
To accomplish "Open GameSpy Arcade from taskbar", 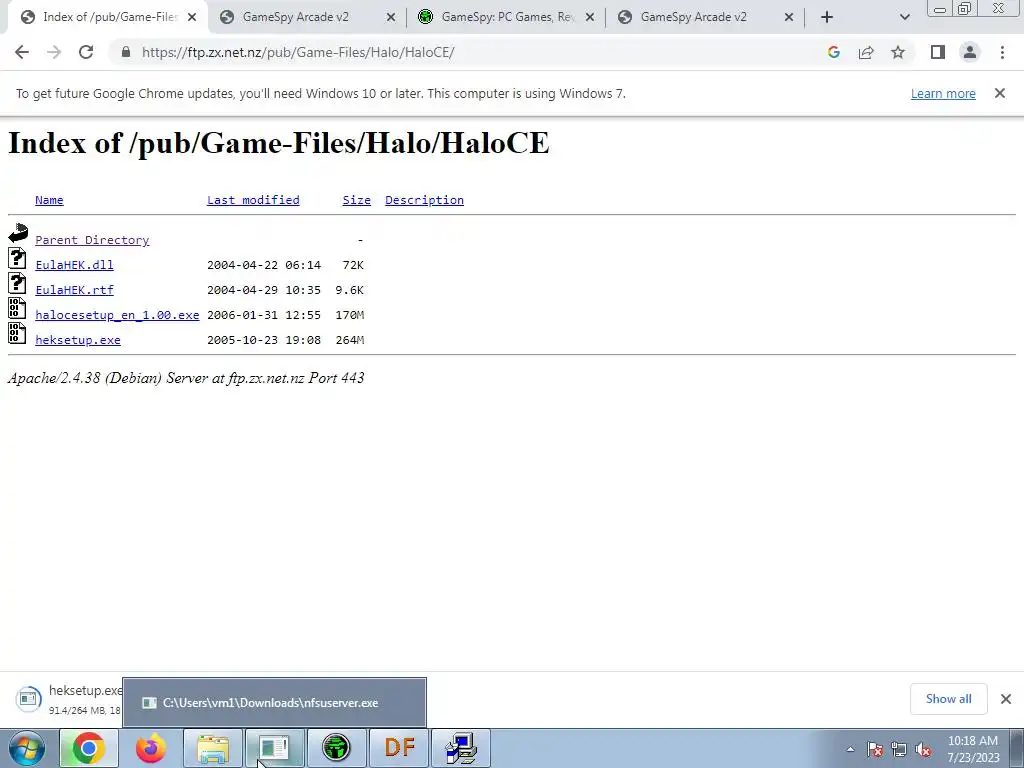I will pyautogui.click(x=336, y=748).
